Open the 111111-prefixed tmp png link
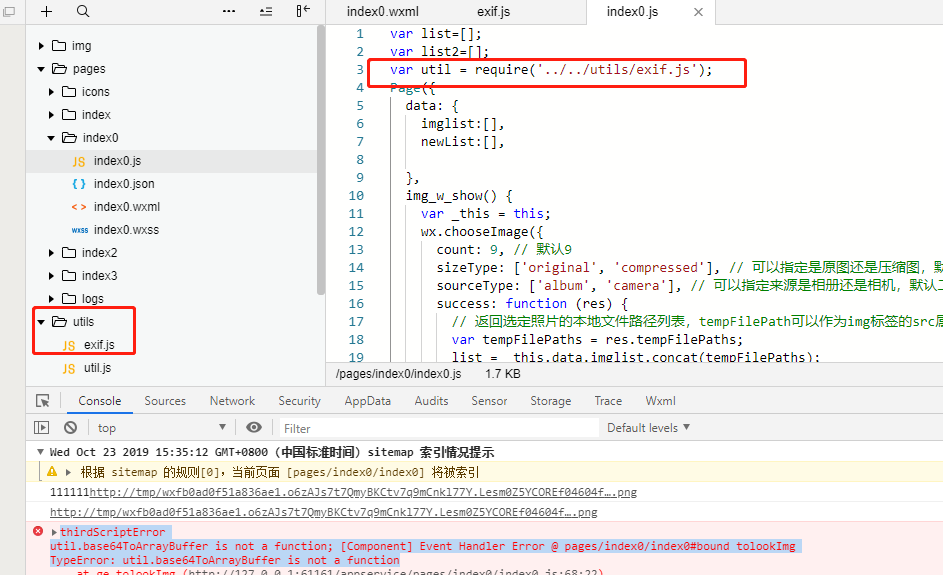 (363, 492)
